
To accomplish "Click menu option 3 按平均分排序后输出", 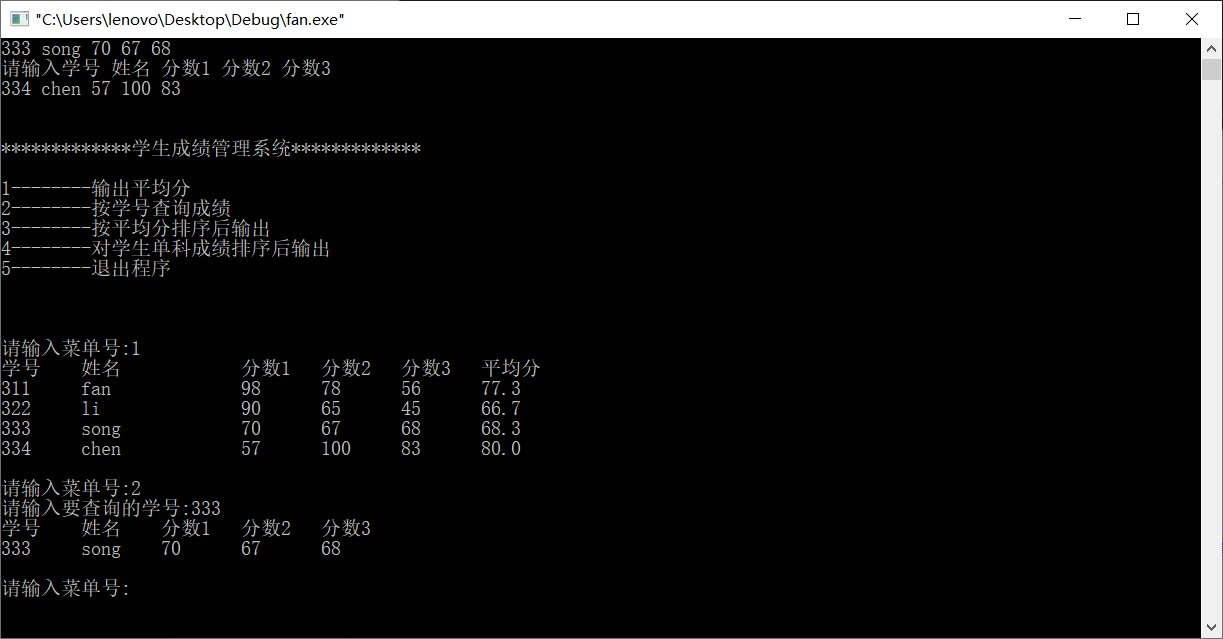I will [136, 228].
